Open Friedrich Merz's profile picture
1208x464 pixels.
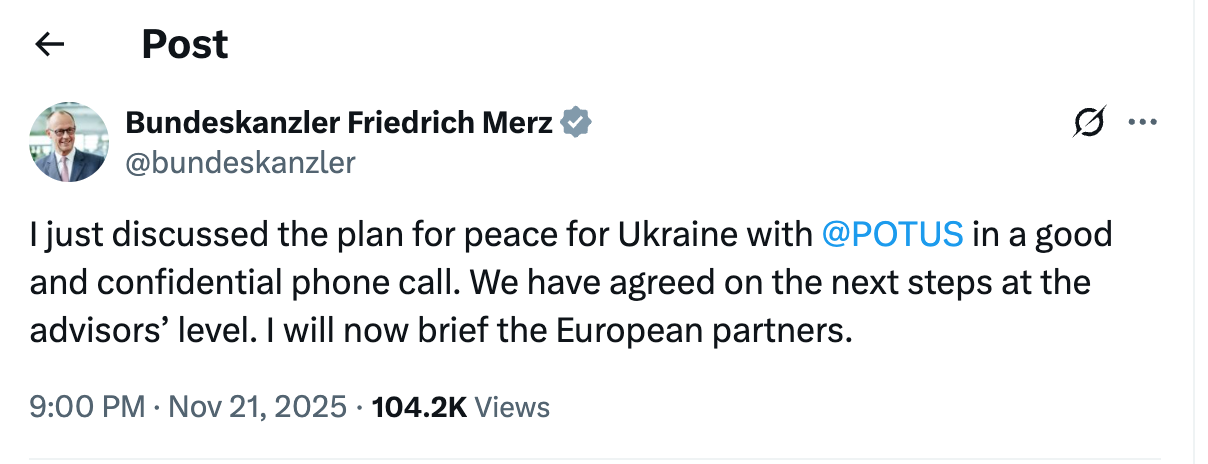click(69, 141)
